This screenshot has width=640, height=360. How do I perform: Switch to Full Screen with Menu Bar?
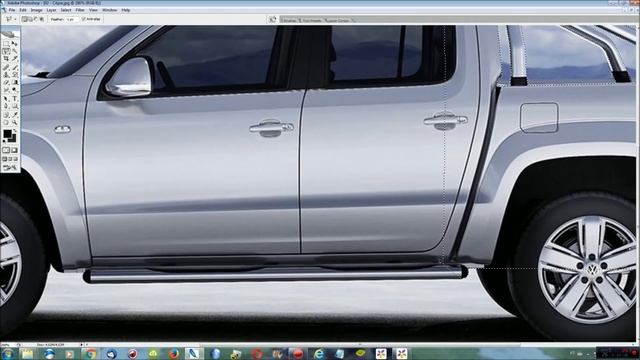tap(10, 159)
